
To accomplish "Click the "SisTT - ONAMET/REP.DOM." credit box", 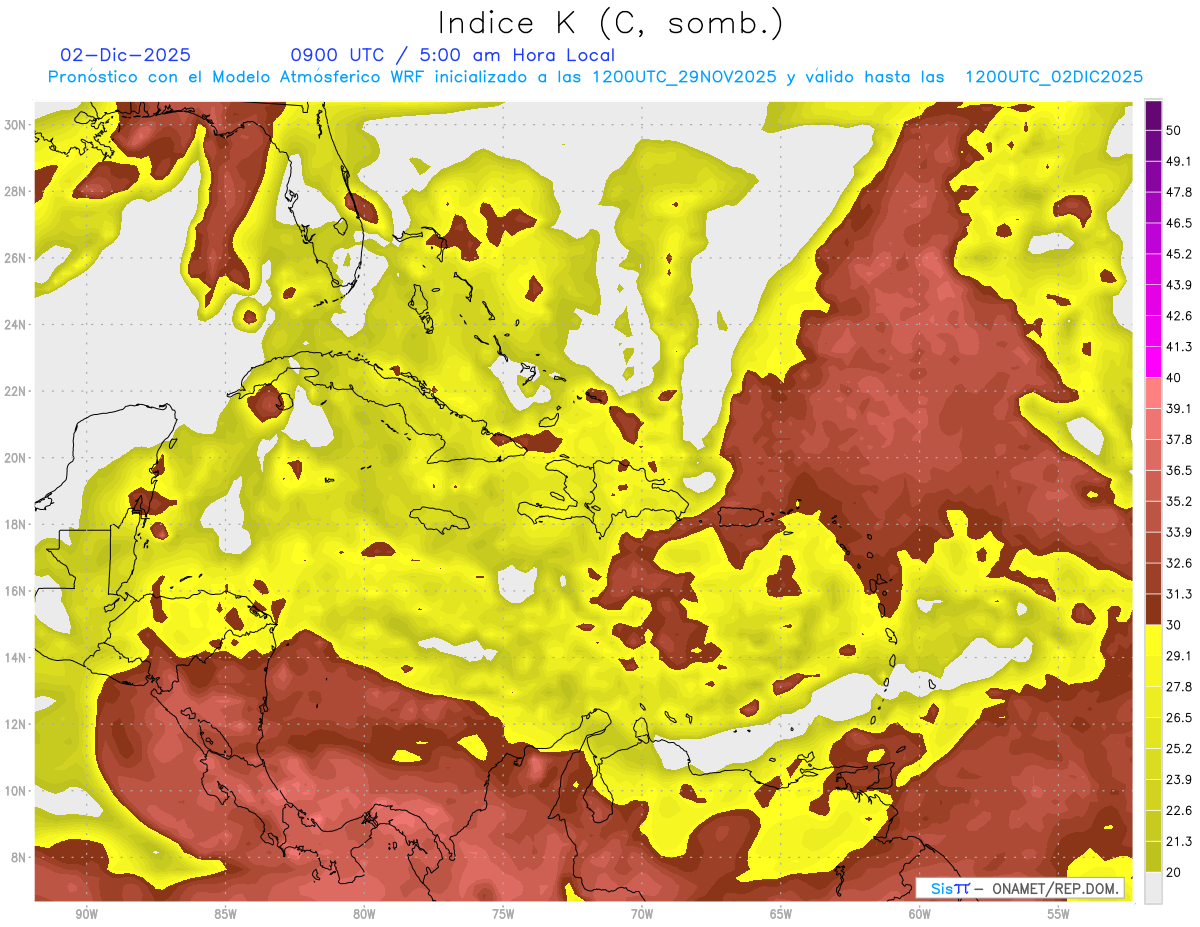I will tap(1021, 888).
